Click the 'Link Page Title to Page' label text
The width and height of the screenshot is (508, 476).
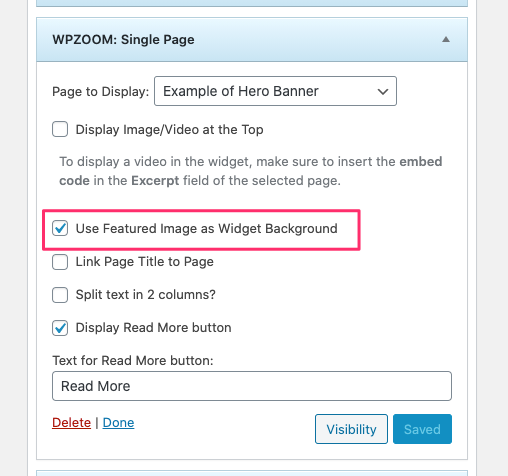pos(145,262)
